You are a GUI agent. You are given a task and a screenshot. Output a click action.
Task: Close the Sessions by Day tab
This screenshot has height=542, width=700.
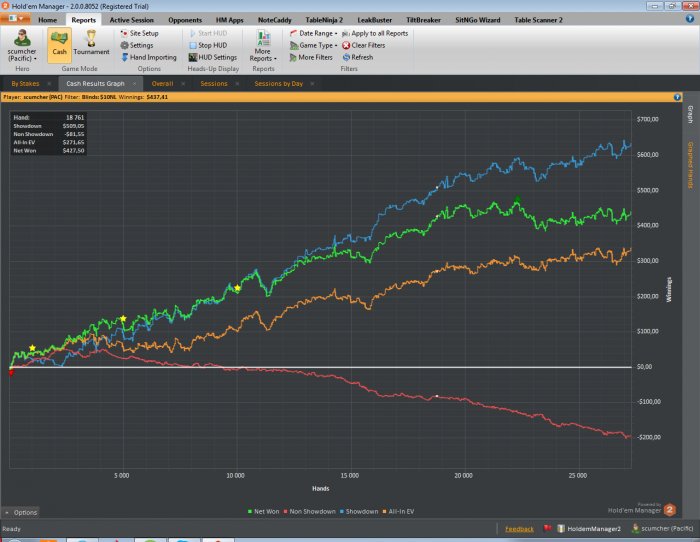pyautogui.click(x=312, y=83)
